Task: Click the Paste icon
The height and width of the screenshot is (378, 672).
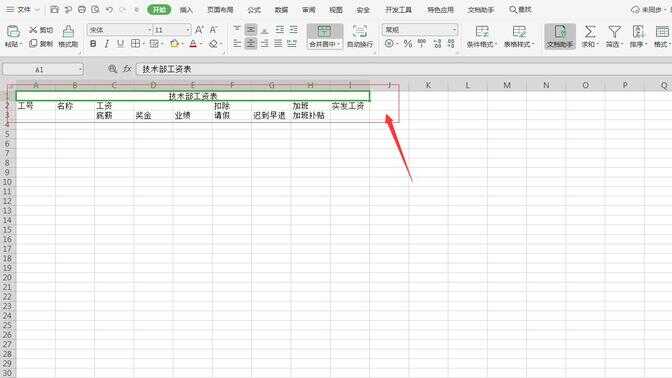Action: tap(13, 31)
